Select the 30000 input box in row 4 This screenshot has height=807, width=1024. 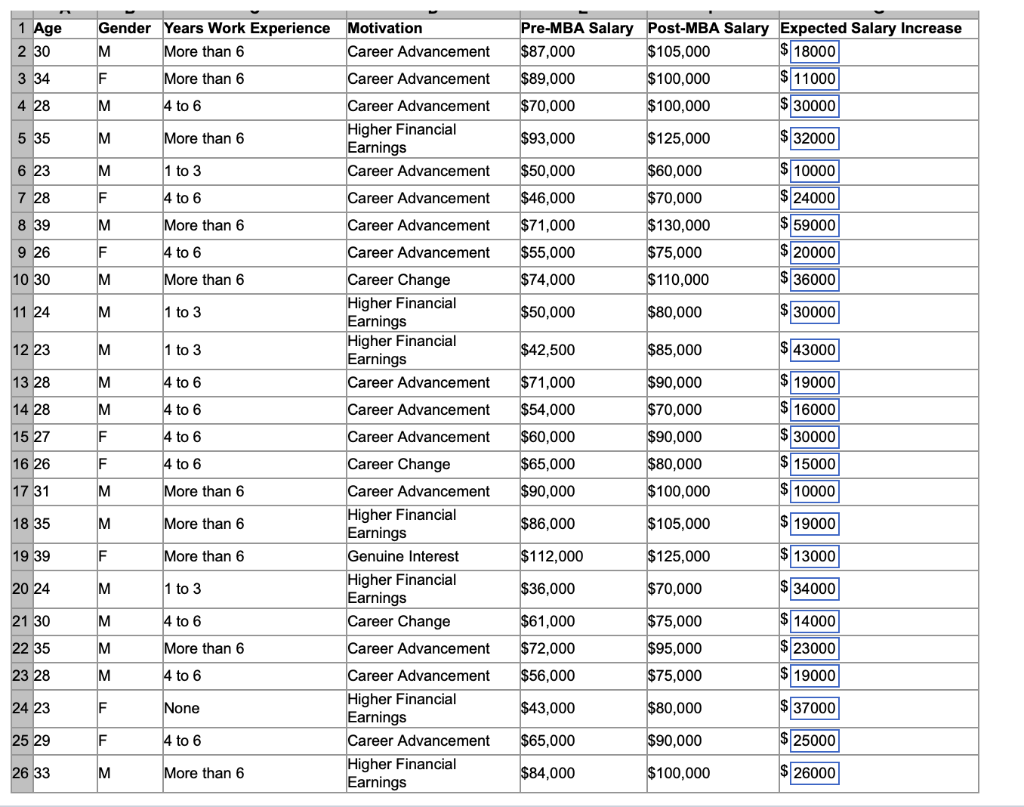[x=812, y=105]
